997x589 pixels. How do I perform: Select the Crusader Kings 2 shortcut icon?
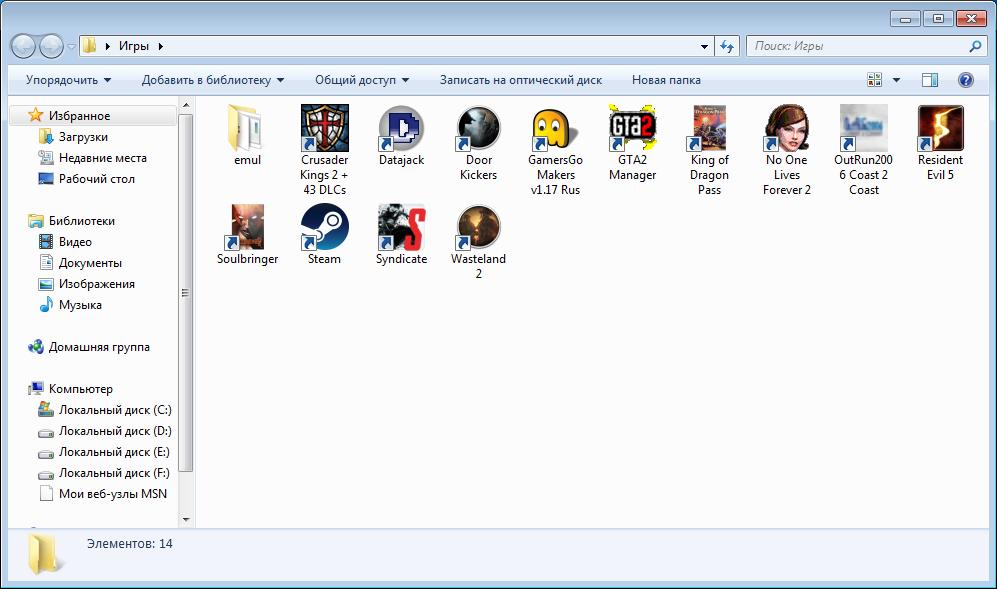click(324, 128)
